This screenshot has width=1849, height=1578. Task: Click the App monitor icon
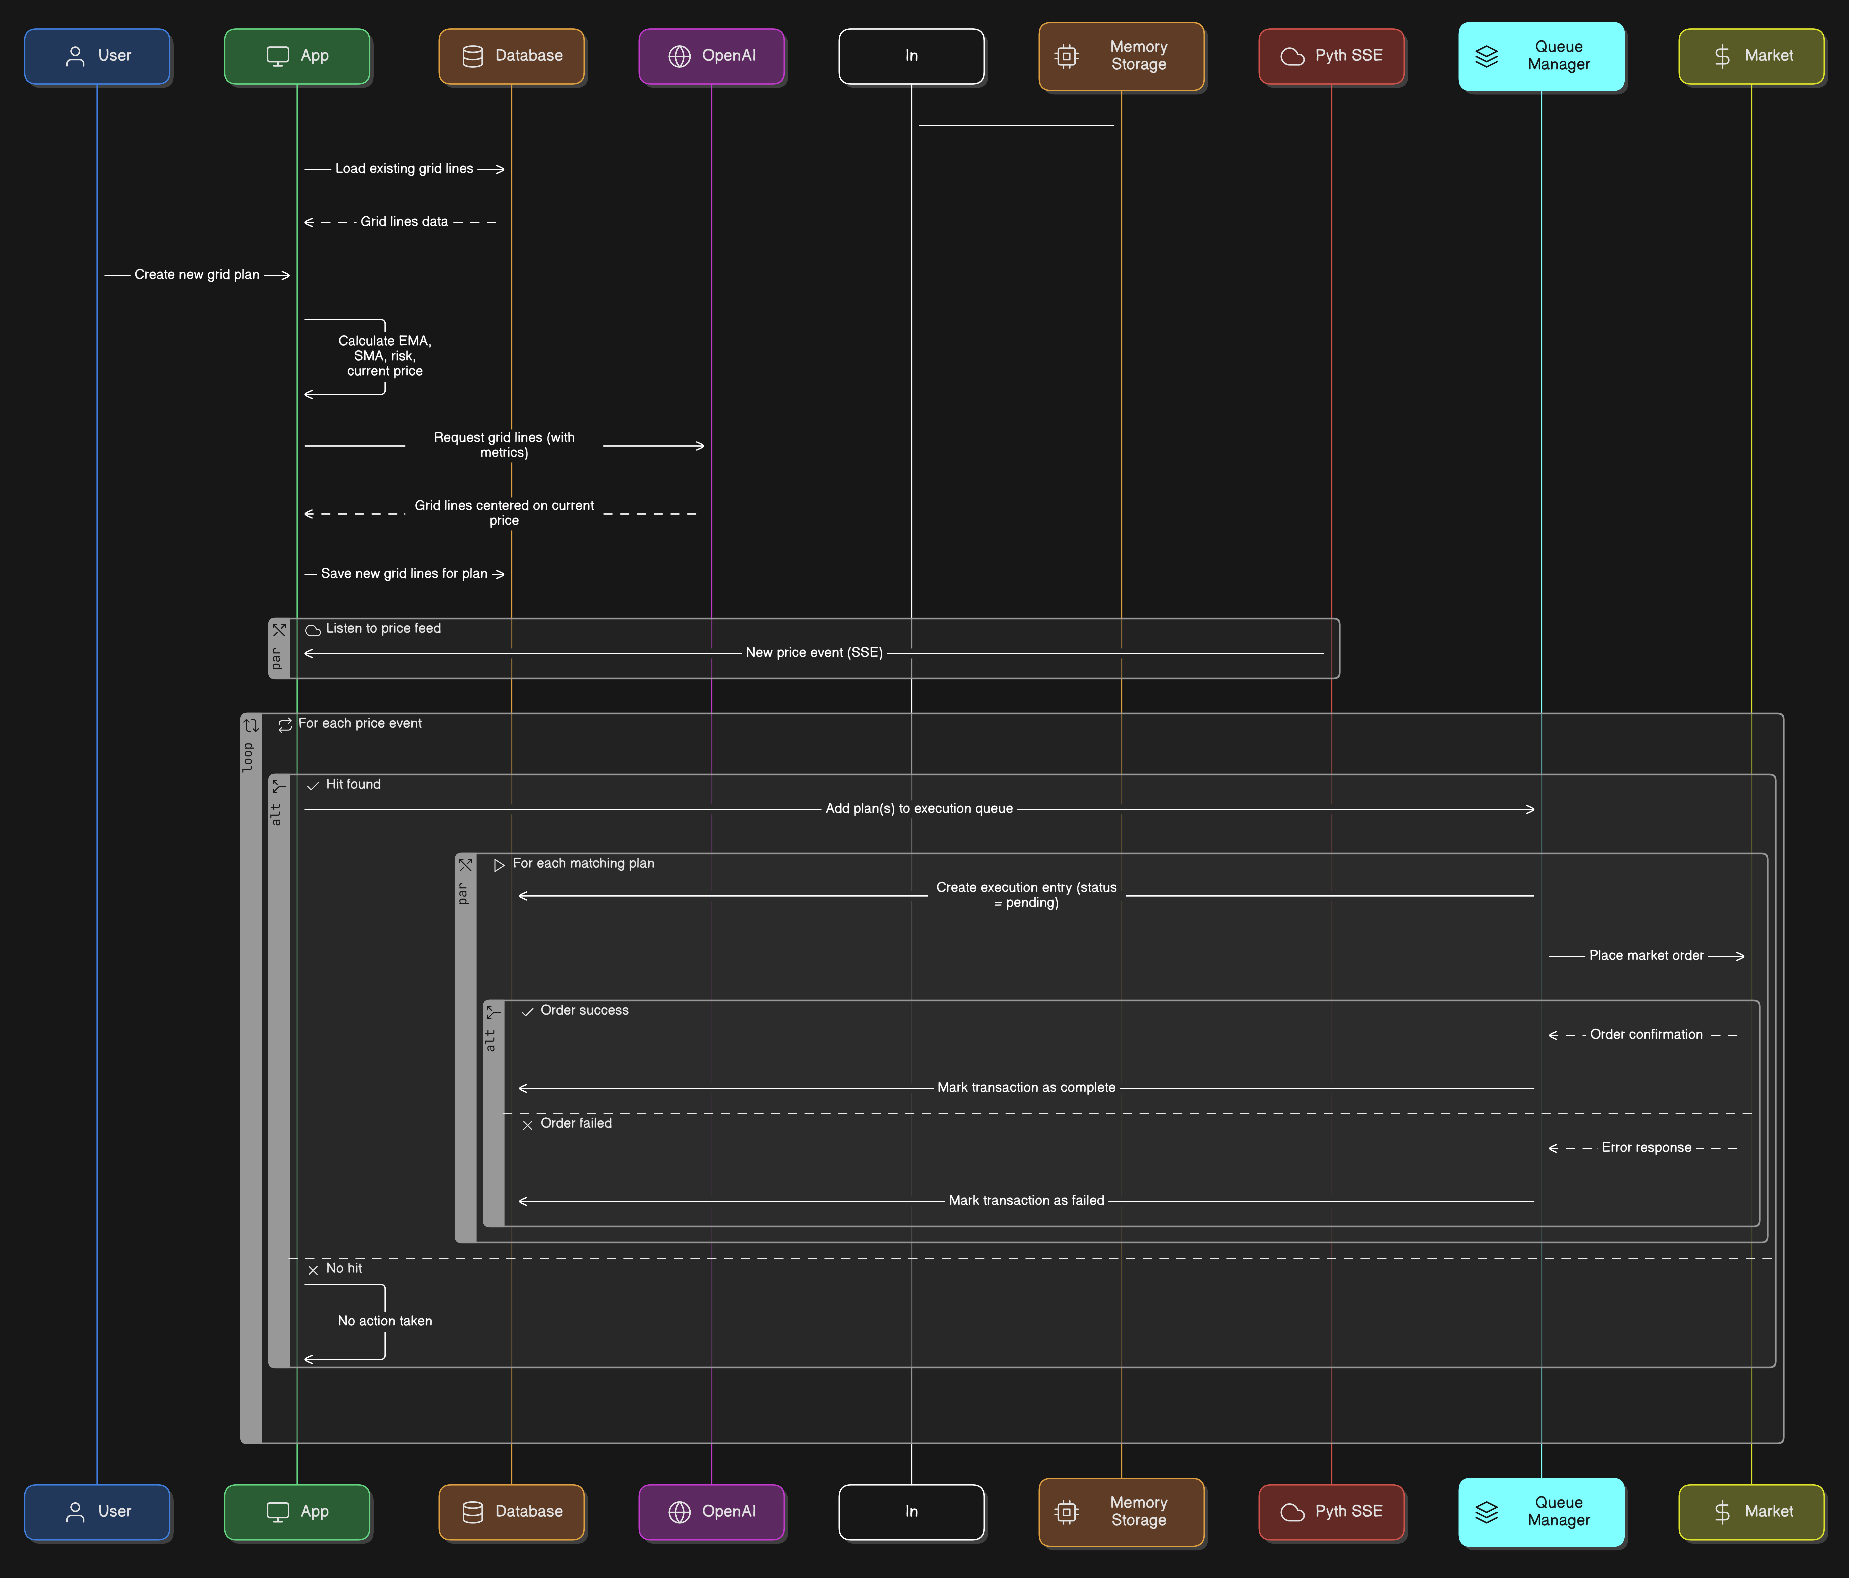[276, 56]
